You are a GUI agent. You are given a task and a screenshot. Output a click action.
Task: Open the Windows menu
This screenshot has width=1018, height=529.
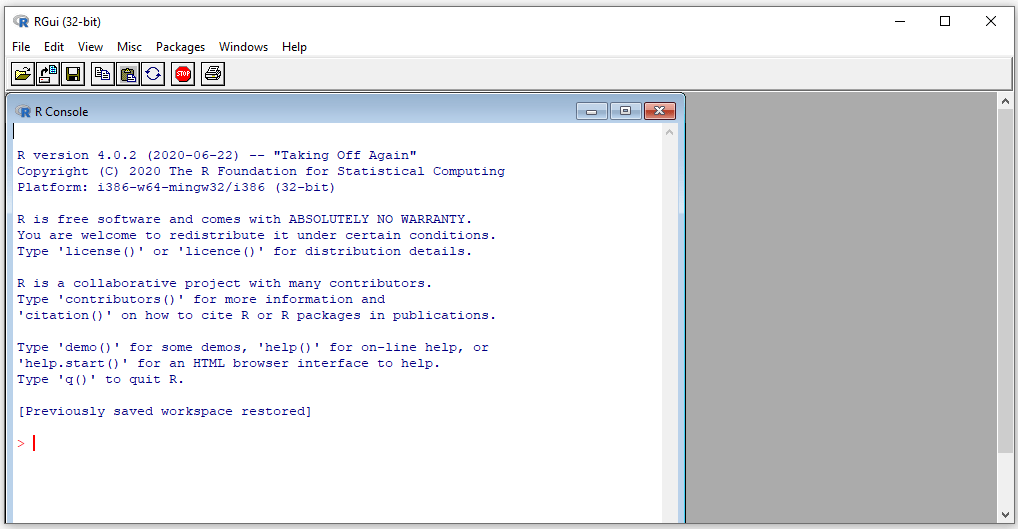tap(243, 47)
